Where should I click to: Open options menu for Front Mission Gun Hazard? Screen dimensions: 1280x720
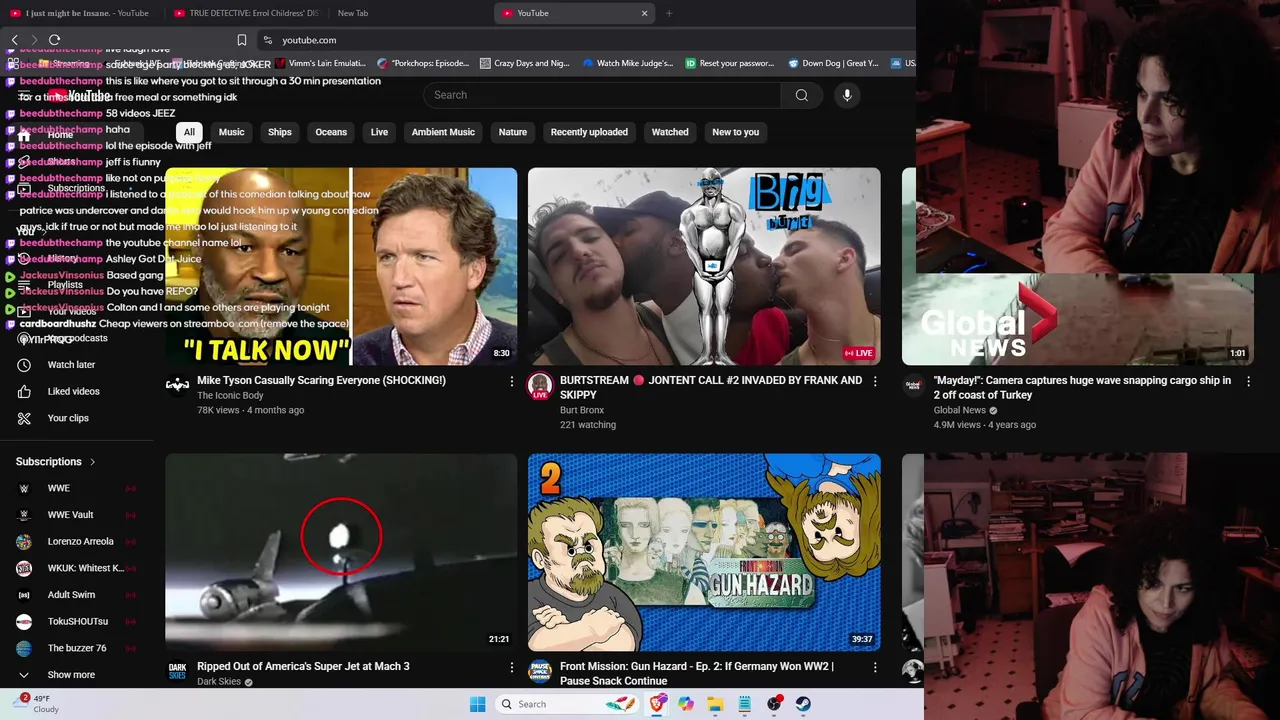point(875,667)
